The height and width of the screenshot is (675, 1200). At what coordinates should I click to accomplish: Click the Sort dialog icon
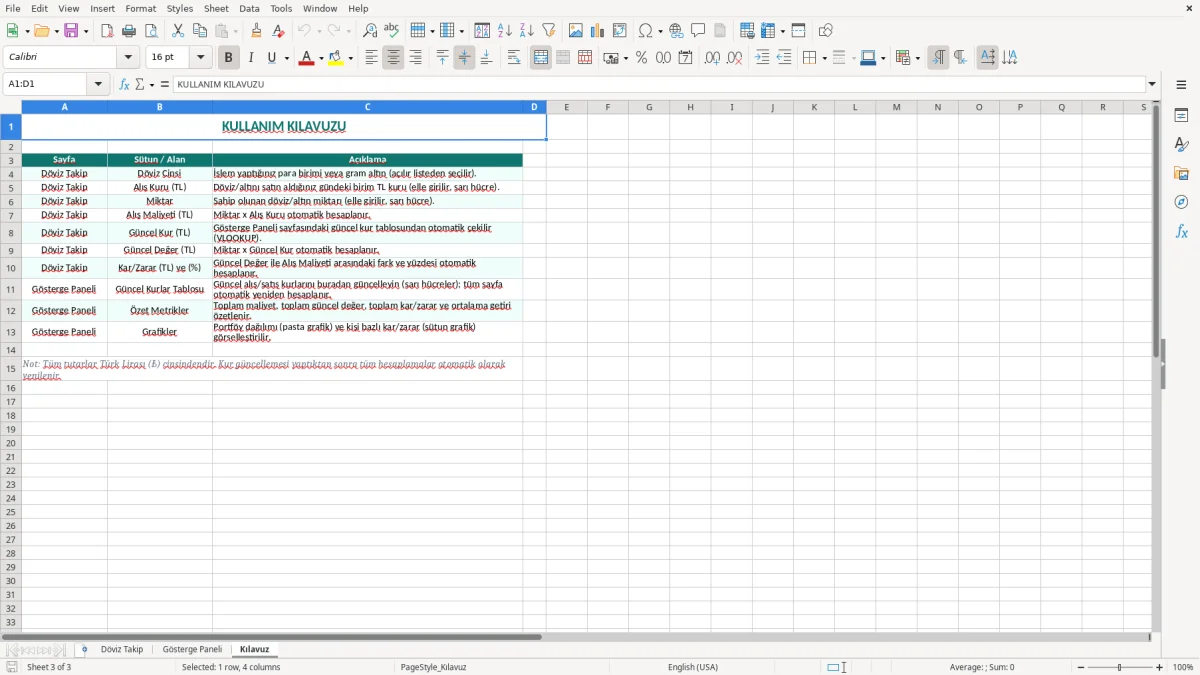point(482,31)
